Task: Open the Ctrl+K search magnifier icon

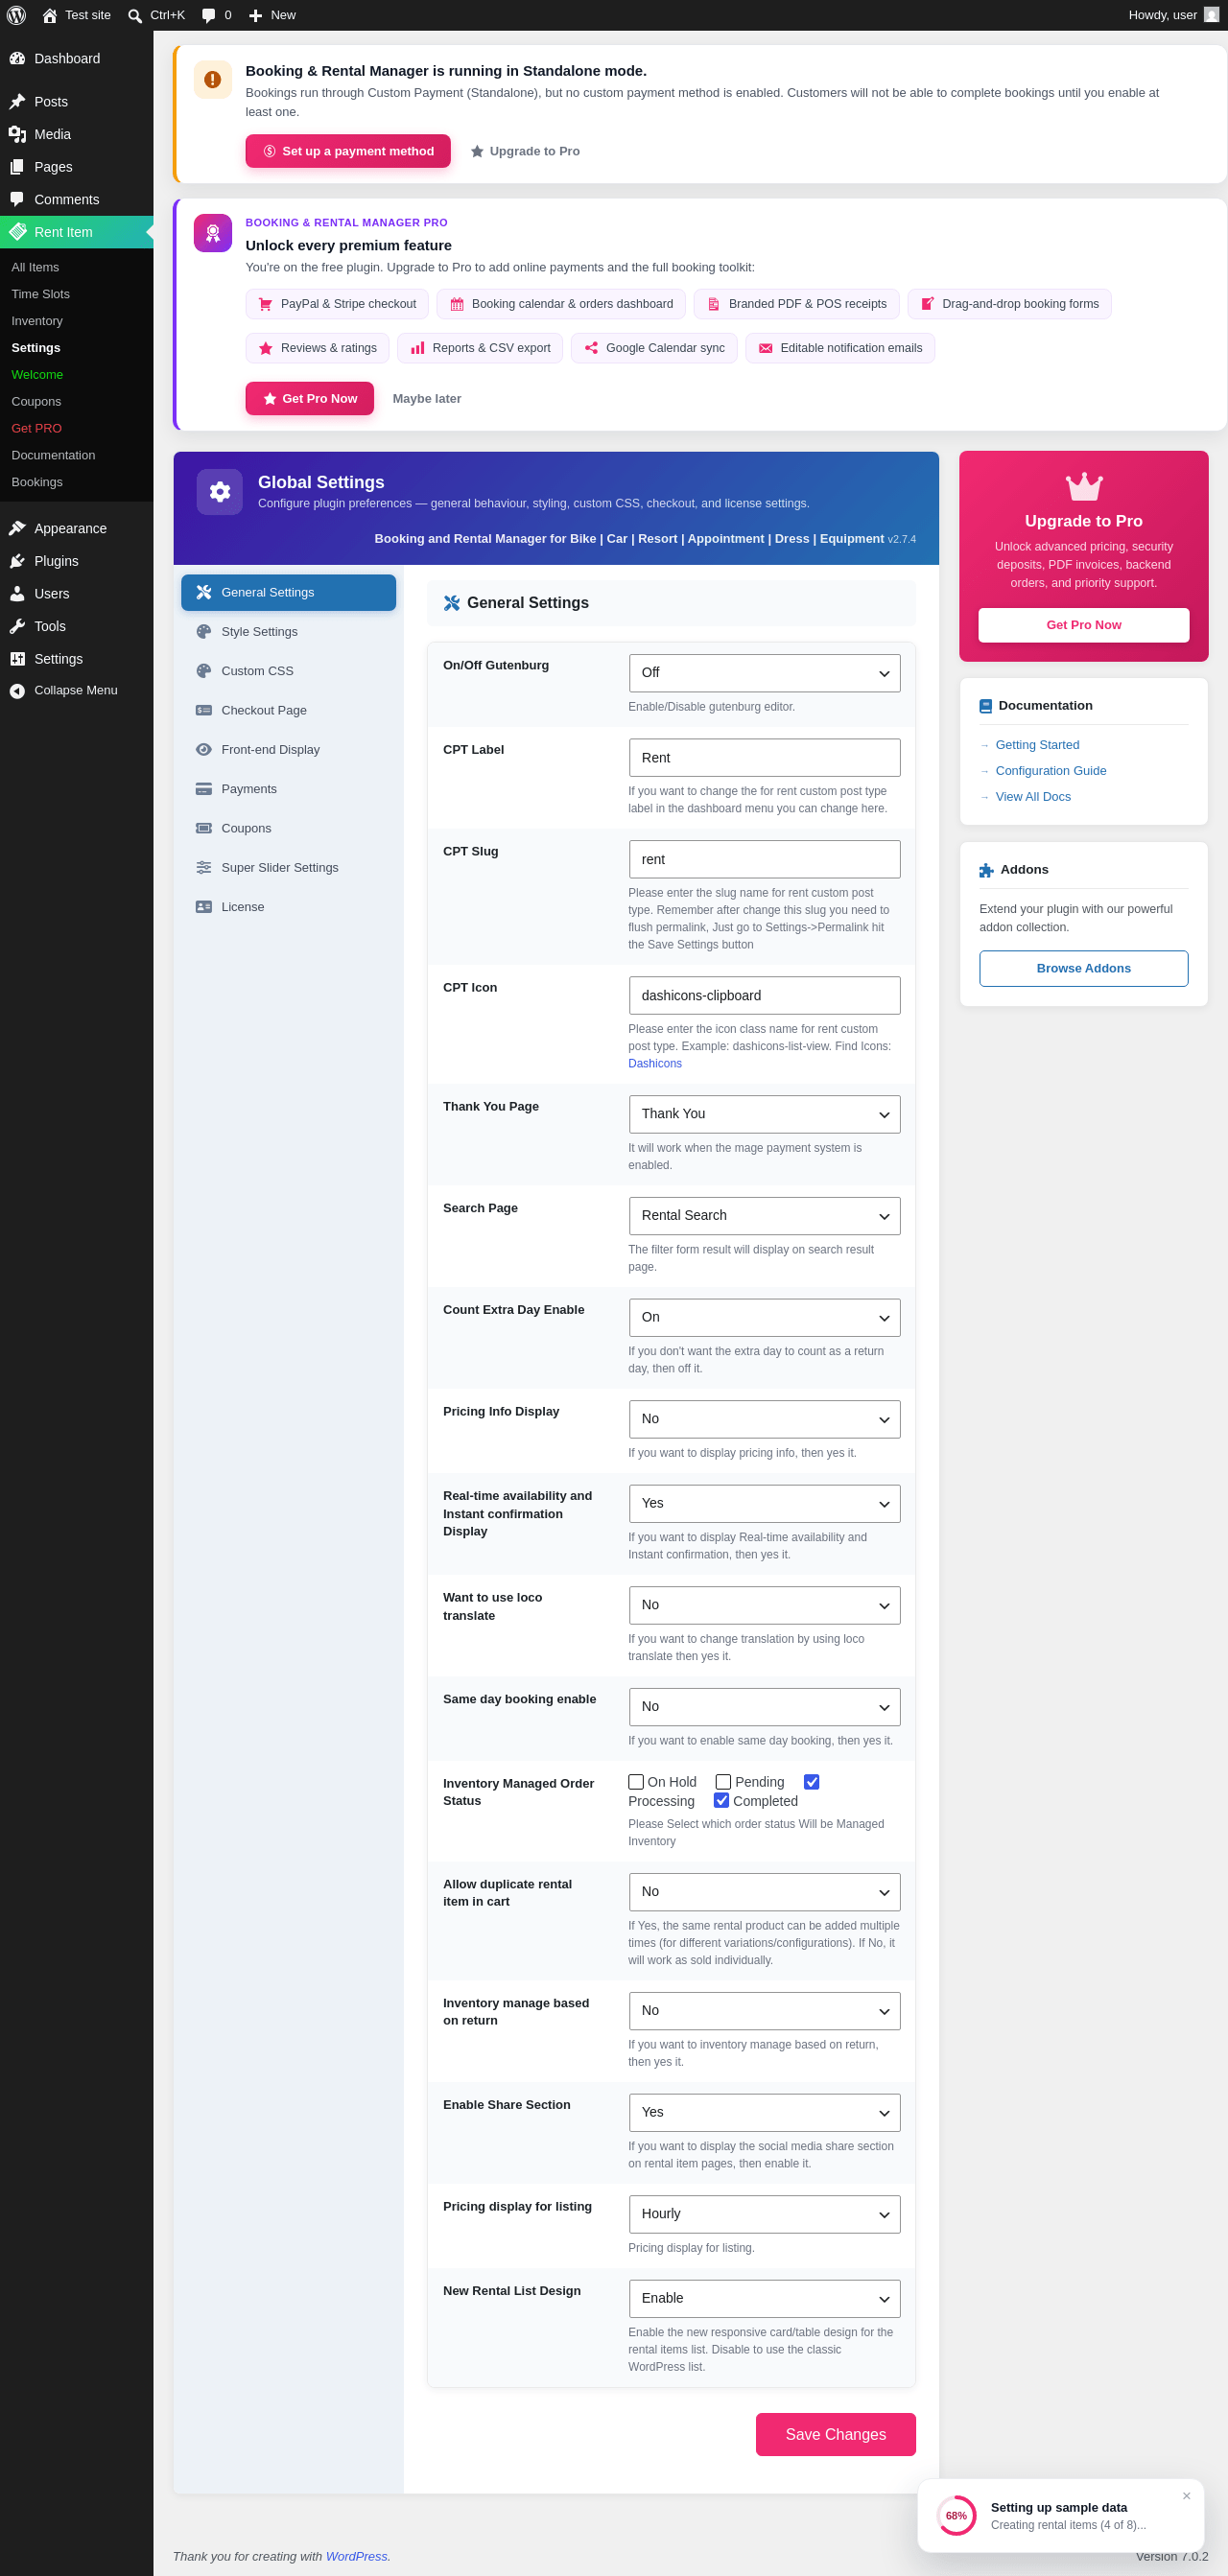Action: (135, 15)
